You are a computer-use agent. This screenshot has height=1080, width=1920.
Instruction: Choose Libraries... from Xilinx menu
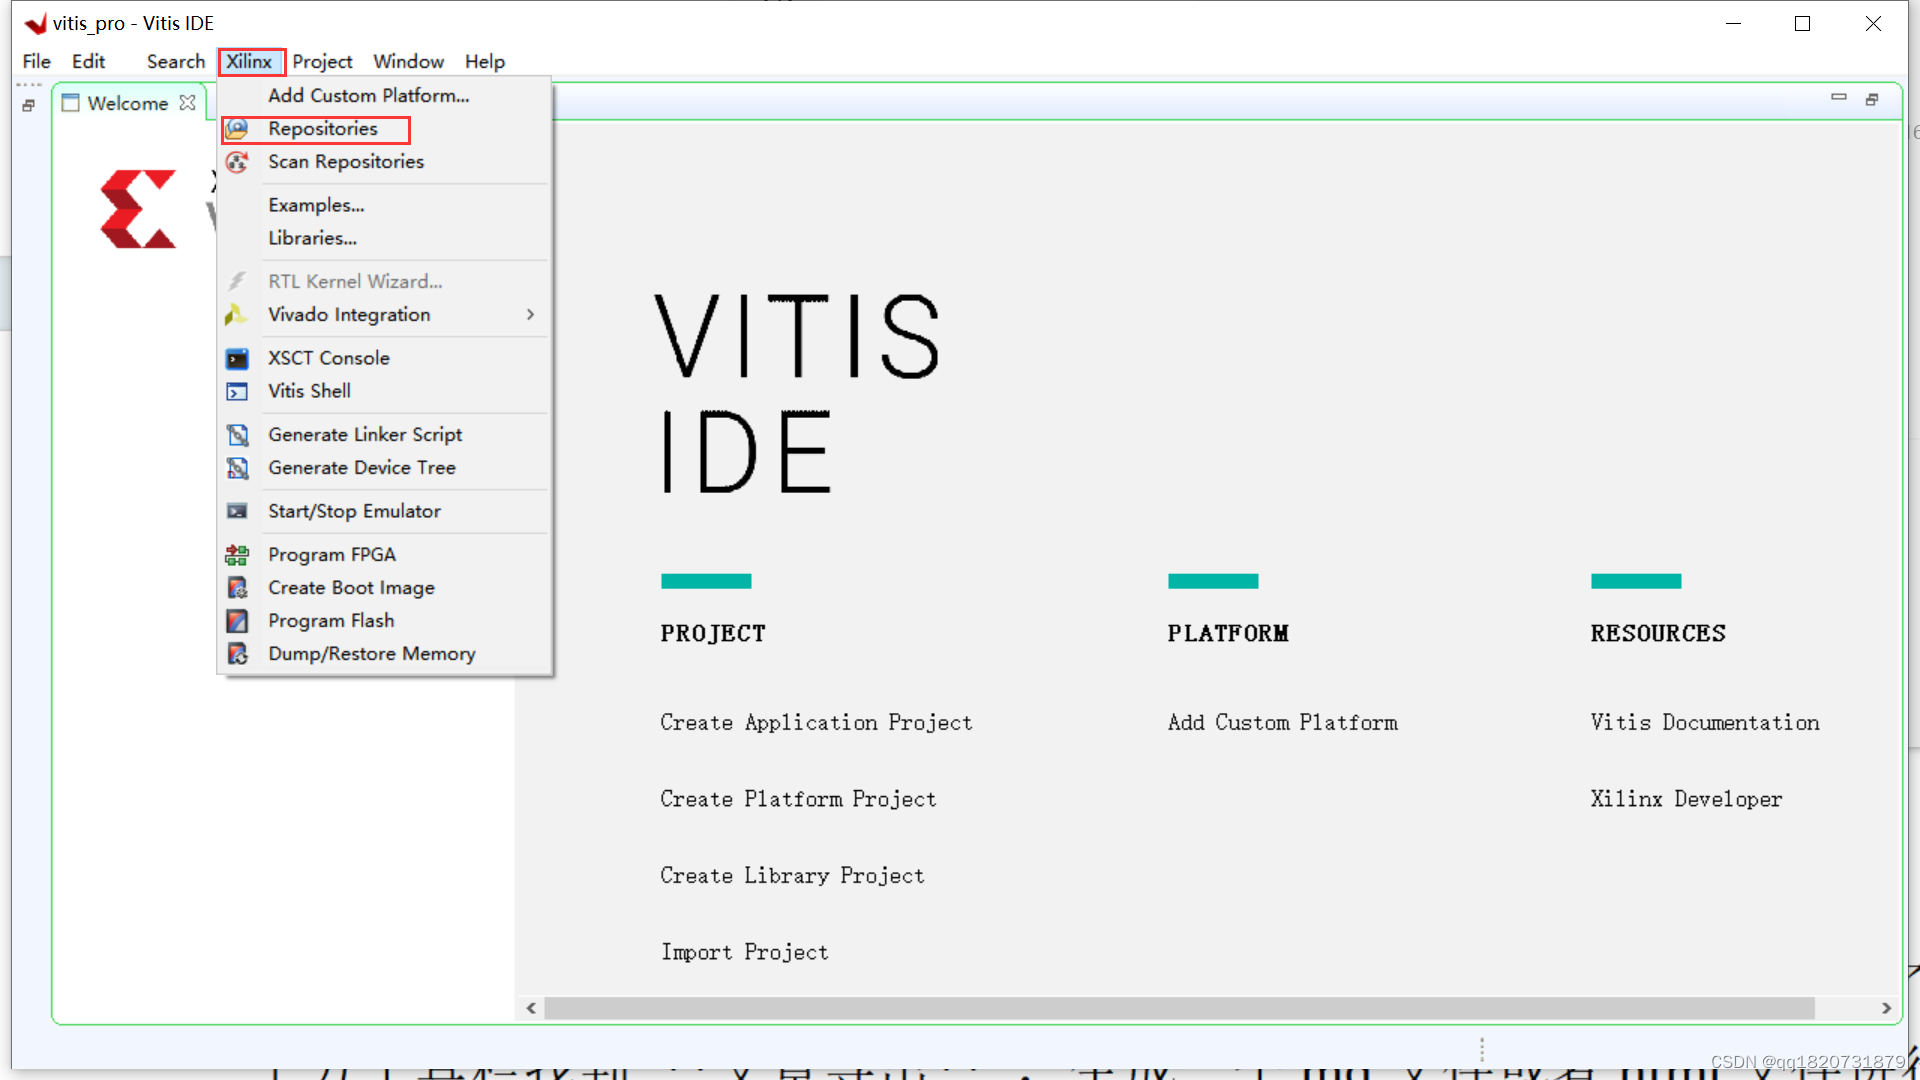pos(312,238)
